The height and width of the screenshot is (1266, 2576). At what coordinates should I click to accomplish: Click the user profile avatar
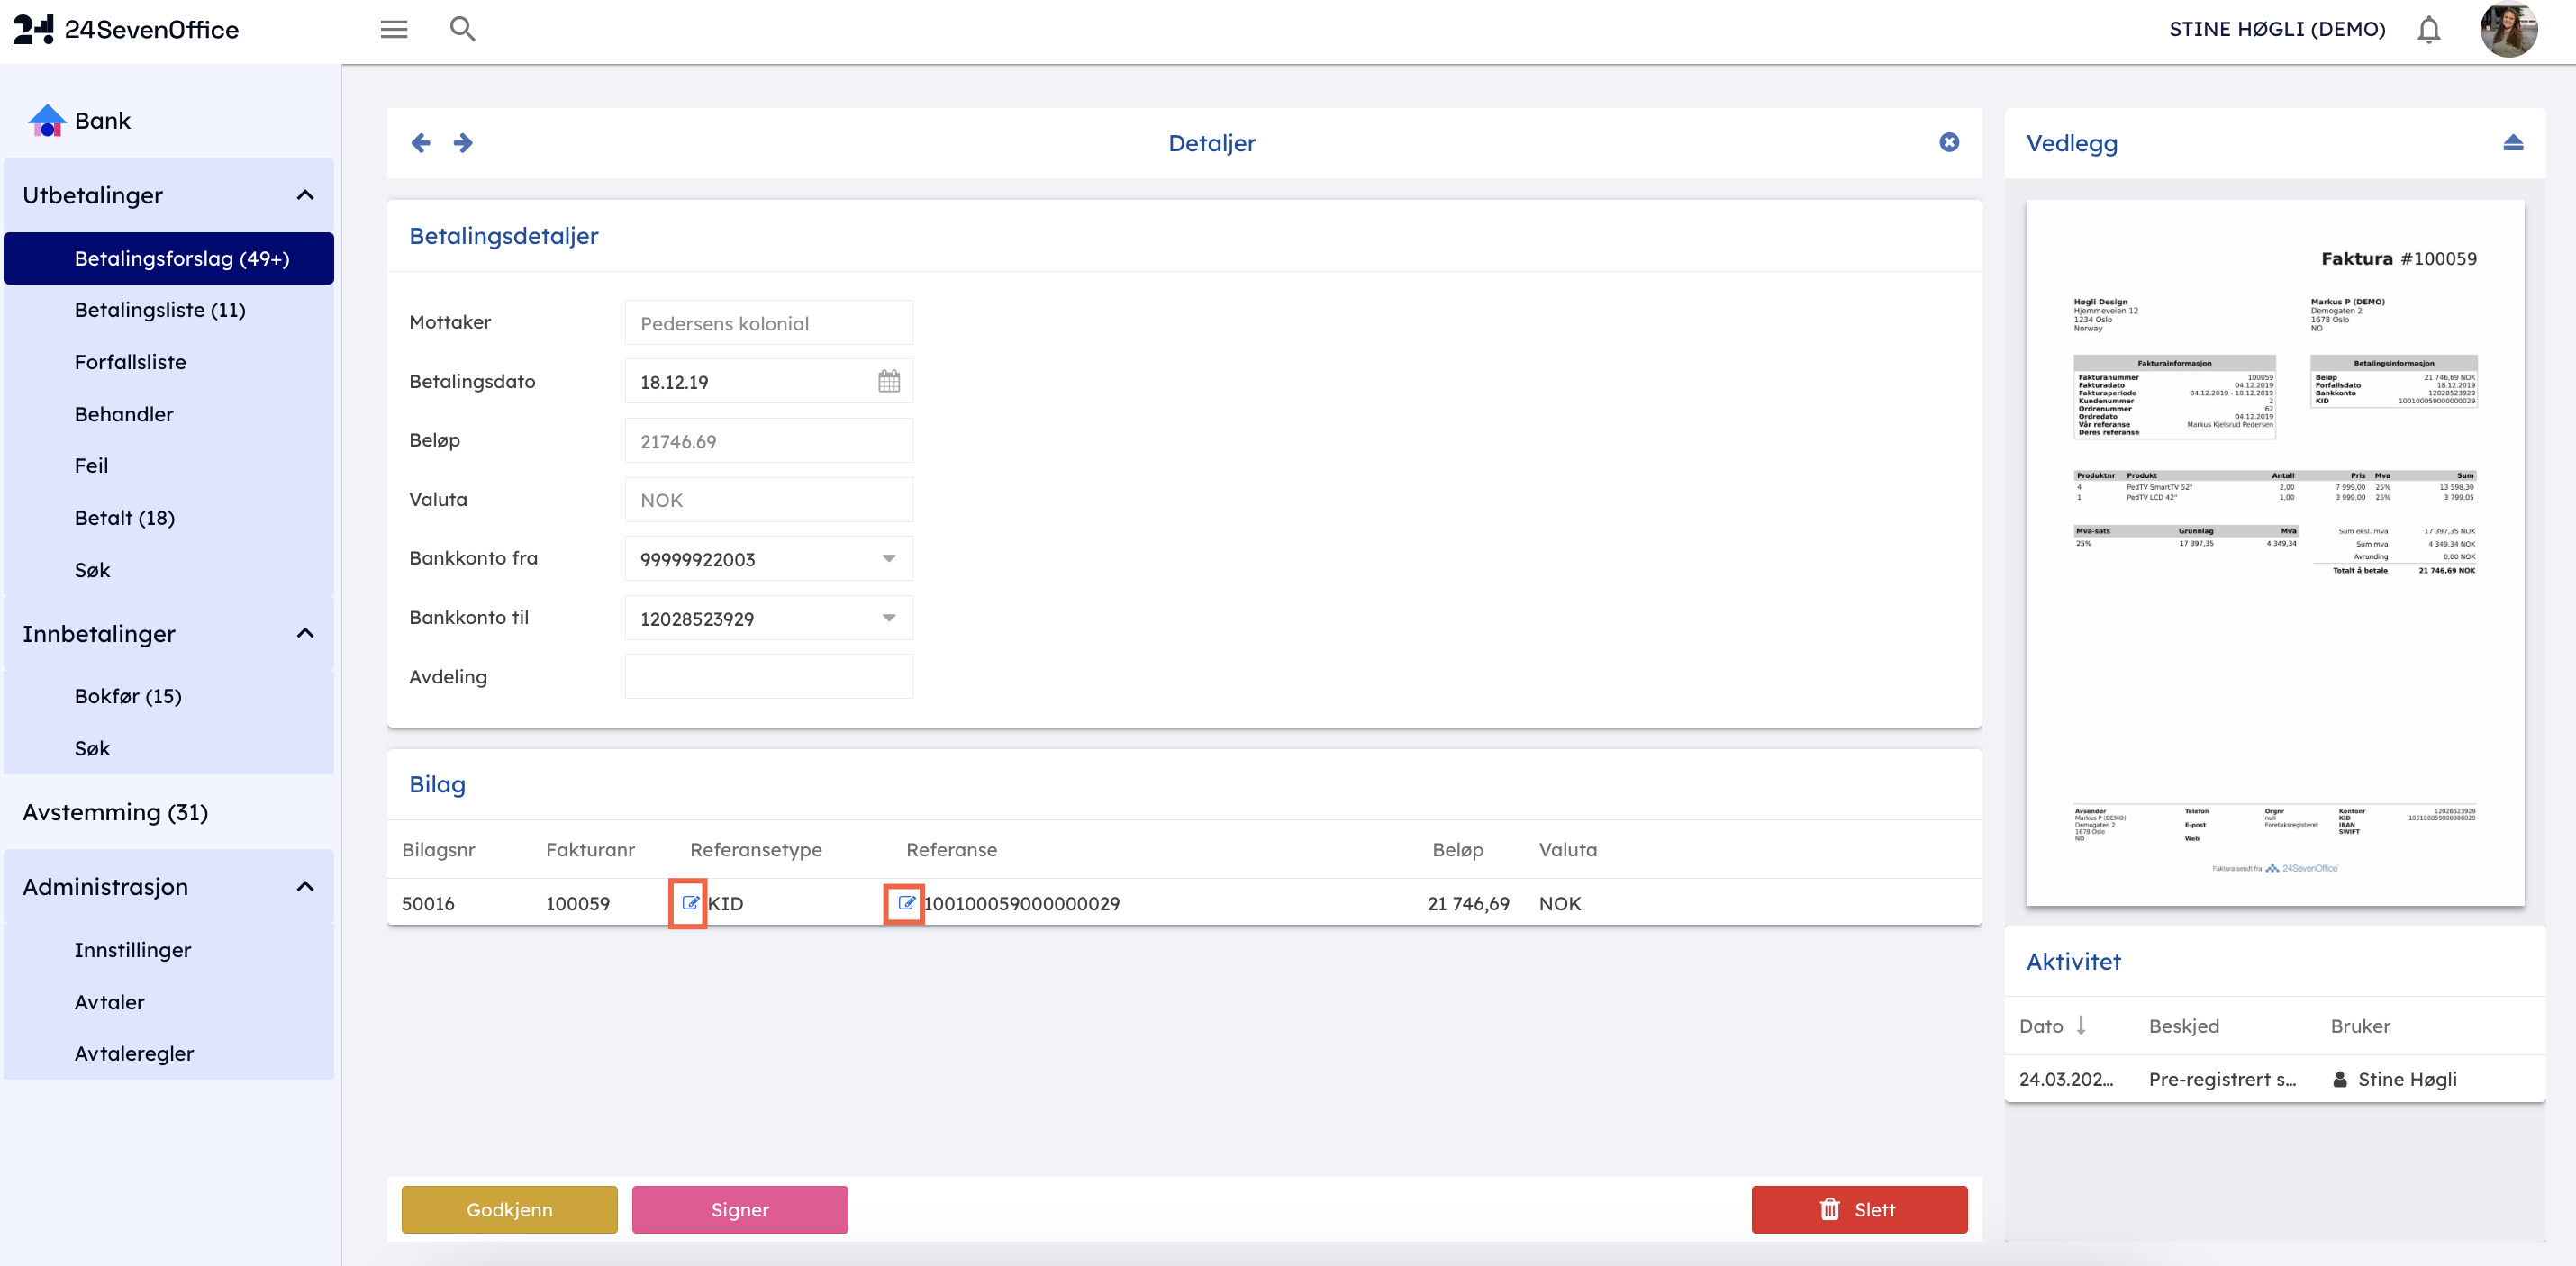click(x=2508, y=30)
